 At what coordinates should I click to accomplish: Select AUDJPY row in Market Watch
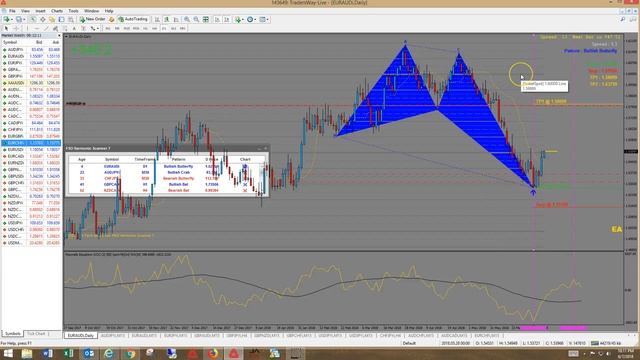(x=31, y=50)
